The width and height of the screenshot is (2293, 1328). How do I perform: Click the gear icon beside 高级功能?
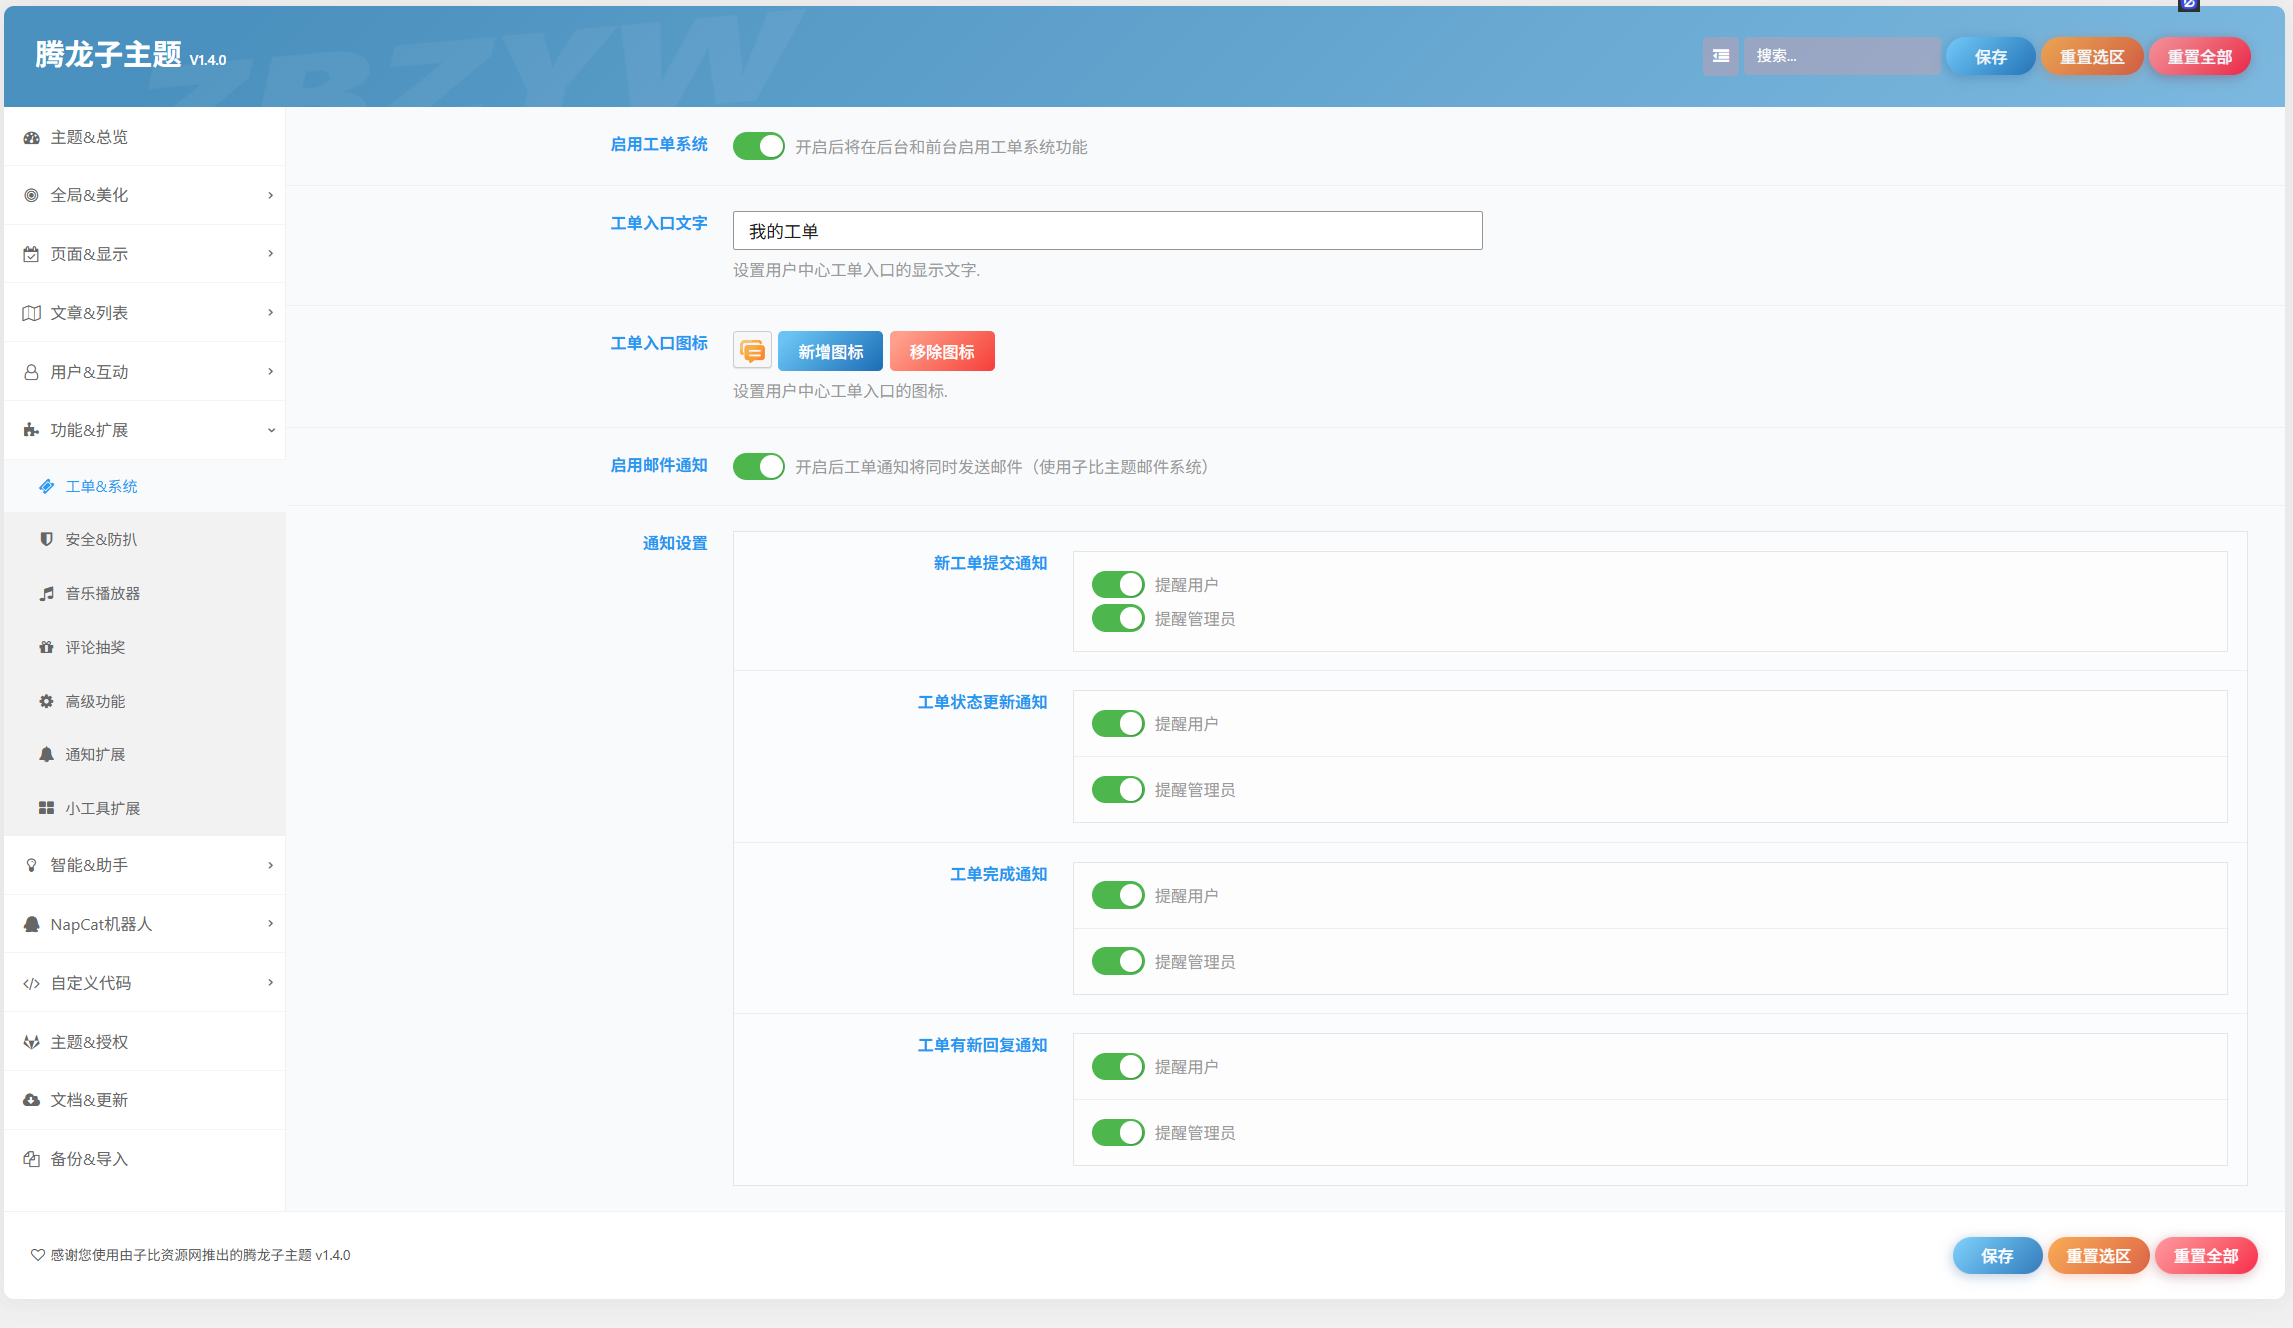coord(46,701)
